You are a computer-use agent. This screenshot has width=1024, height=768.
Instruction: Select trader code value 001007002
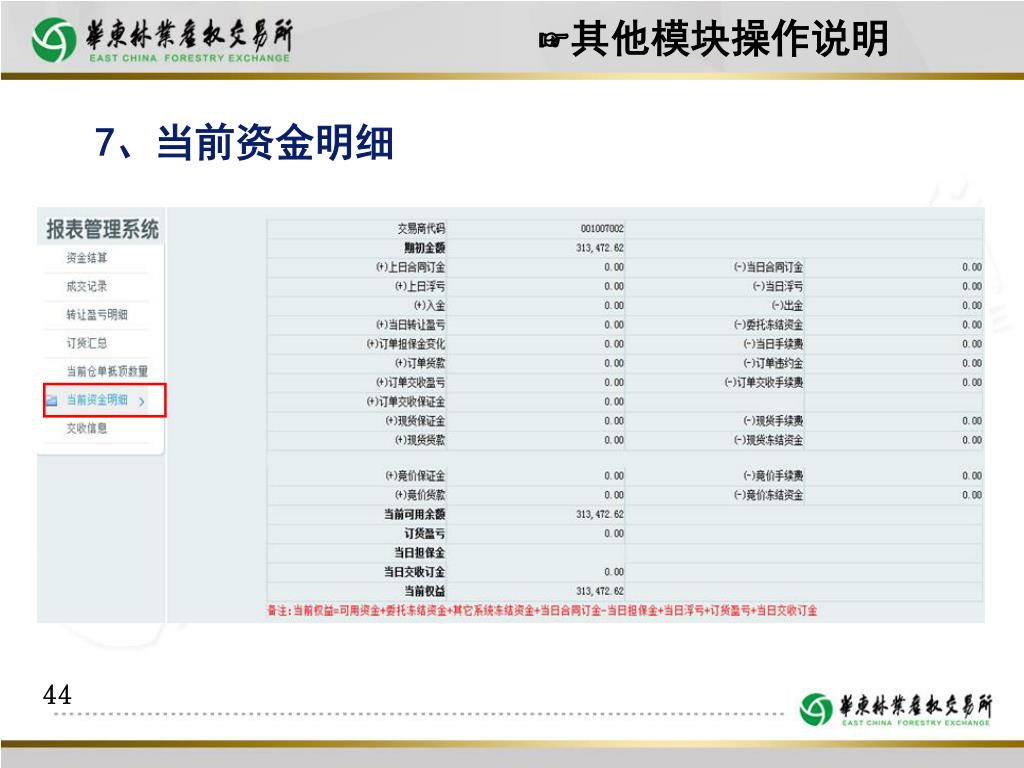pos(602,229)
